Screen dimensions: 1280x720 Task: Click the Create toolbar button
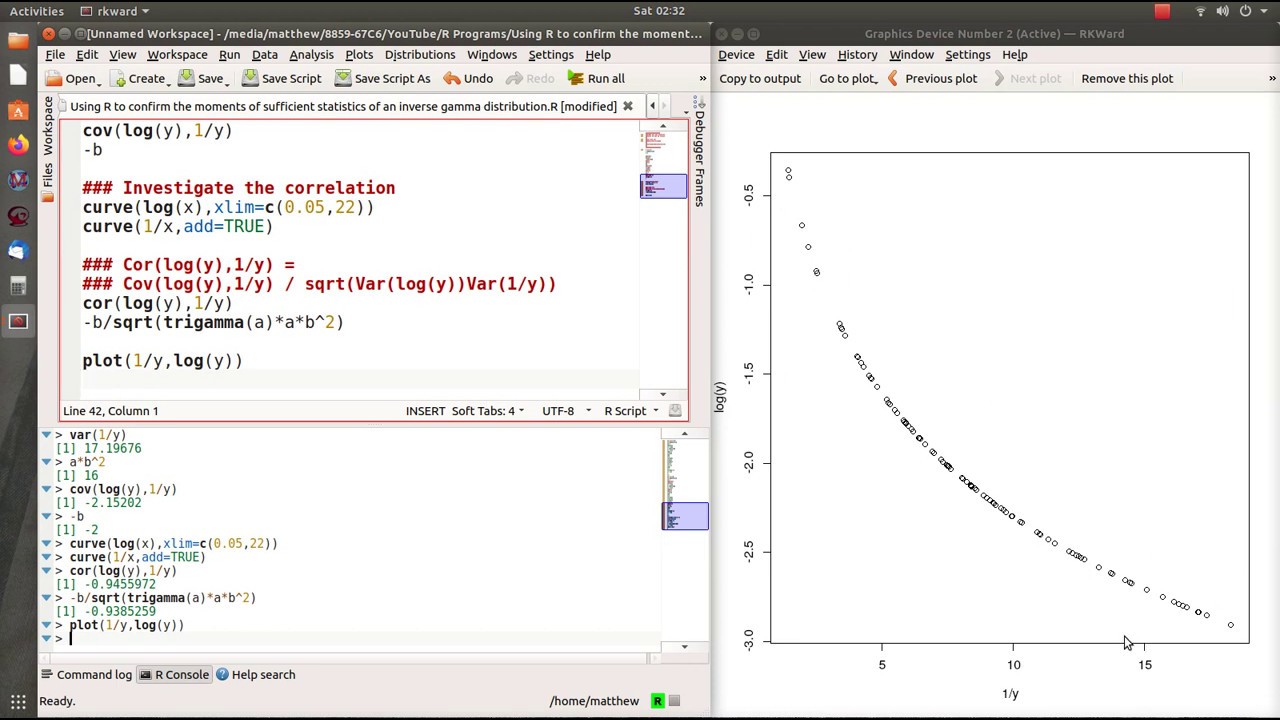click(137, 78)
